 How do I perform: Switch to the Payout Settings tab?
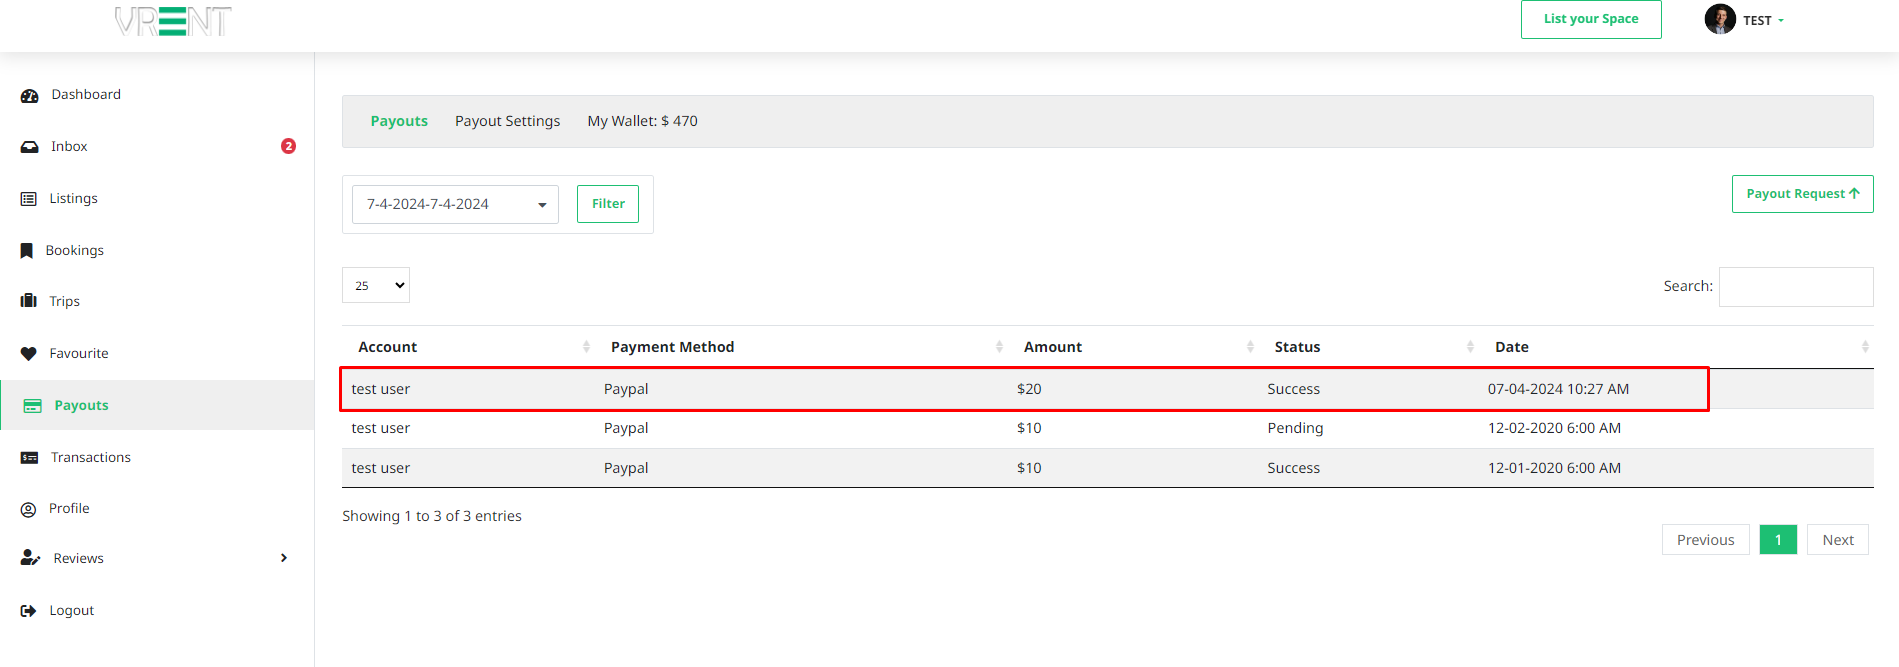point(507,121)
